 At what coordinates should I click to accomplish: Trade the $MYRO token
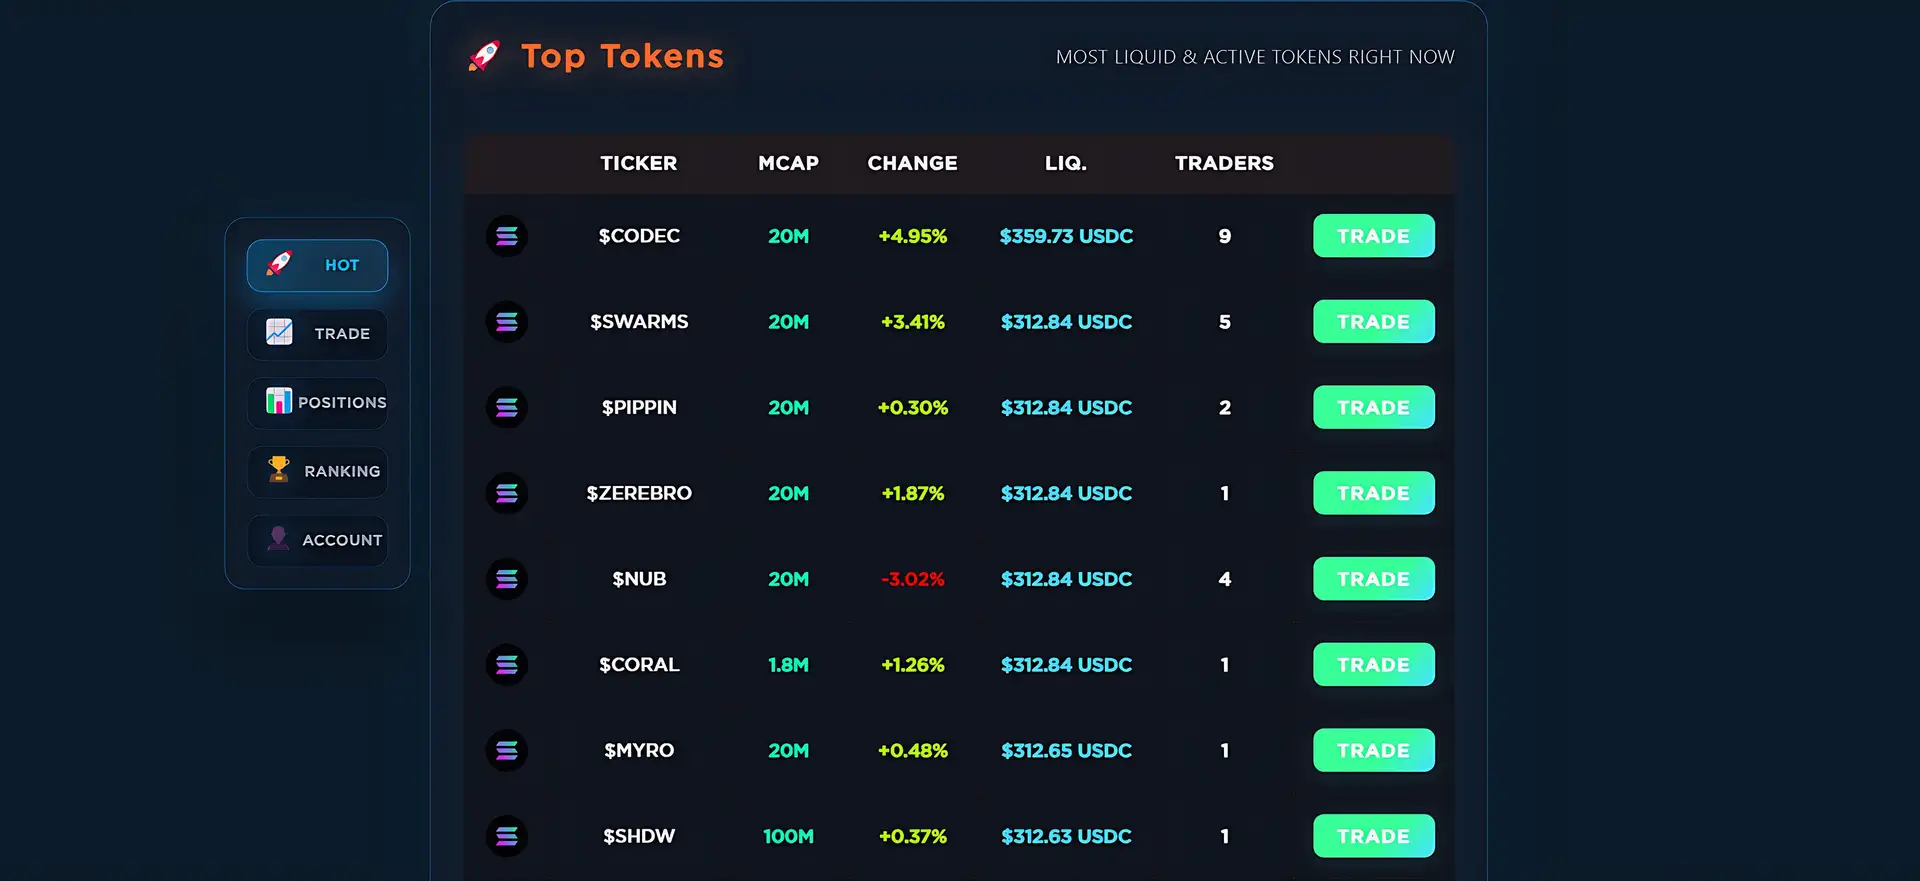pos(1373,750)
